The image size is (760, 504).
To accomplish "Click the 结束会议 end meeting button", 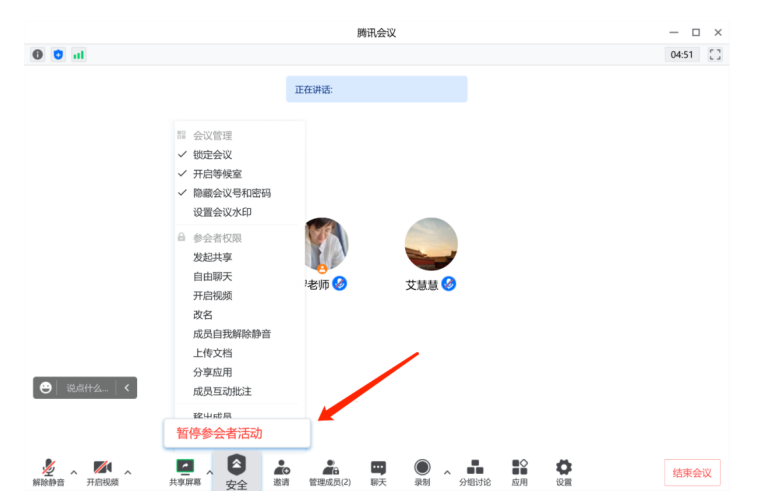I will point(692,472).
